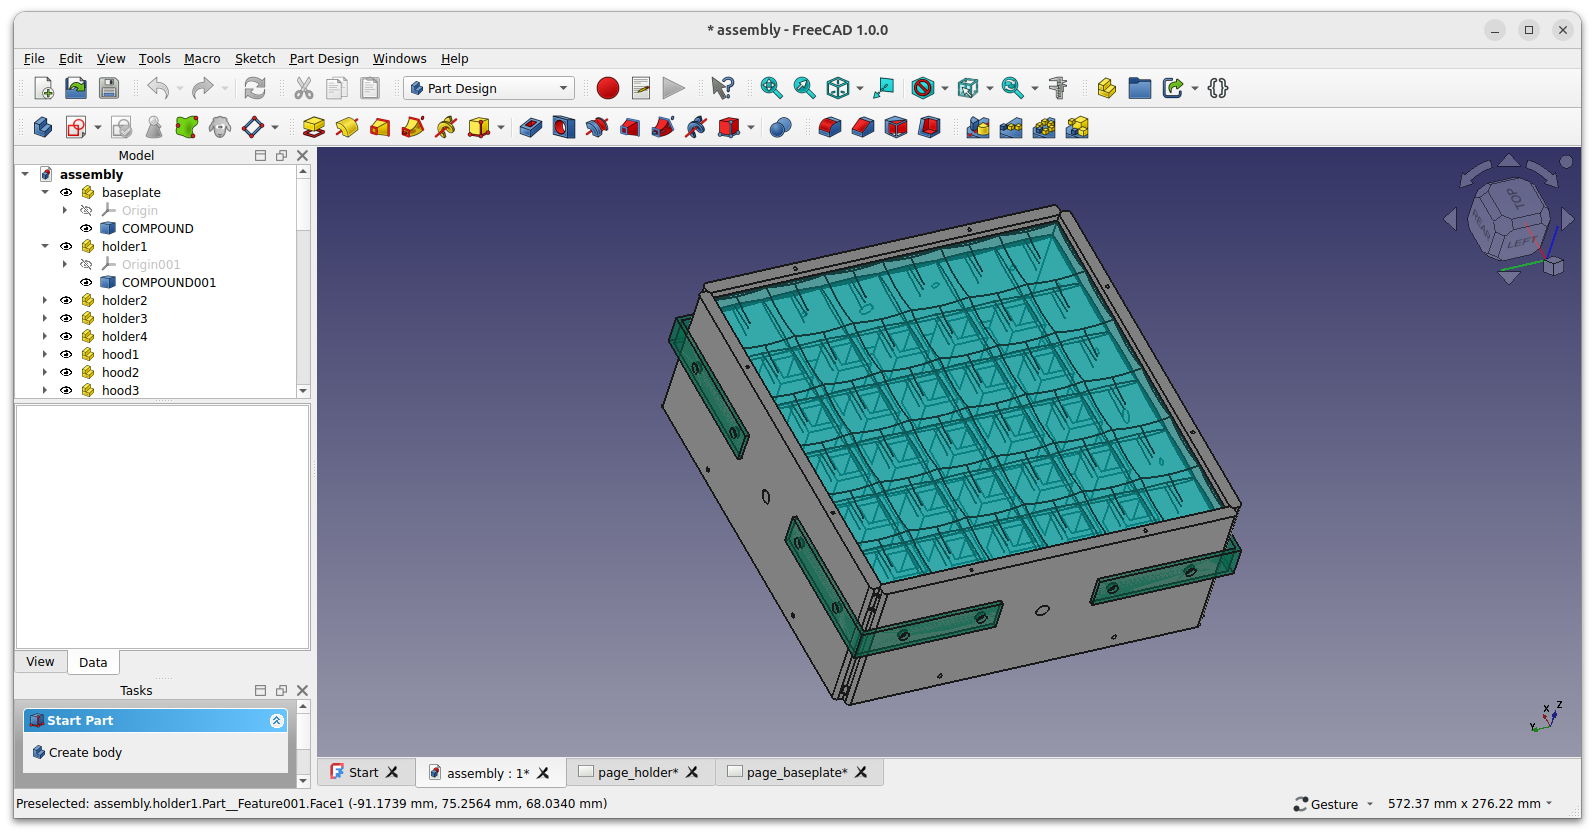Screen dimensions: 1595x835
Task: Create a variable set with braces icon
Action: (x=1217, y=88)
